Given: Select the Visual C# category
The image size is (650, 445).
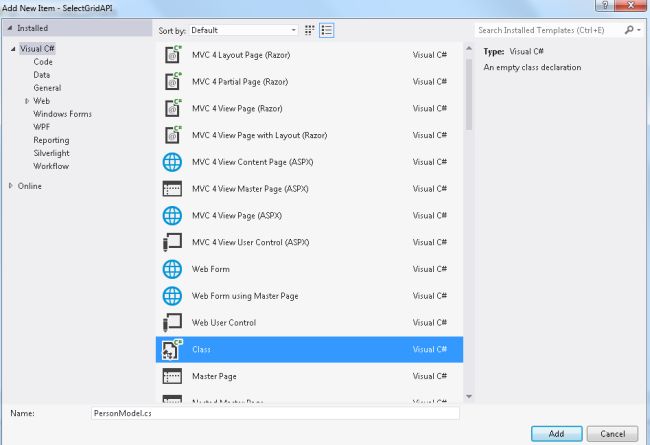Looking at the screenshot, I should coord(37,49).
